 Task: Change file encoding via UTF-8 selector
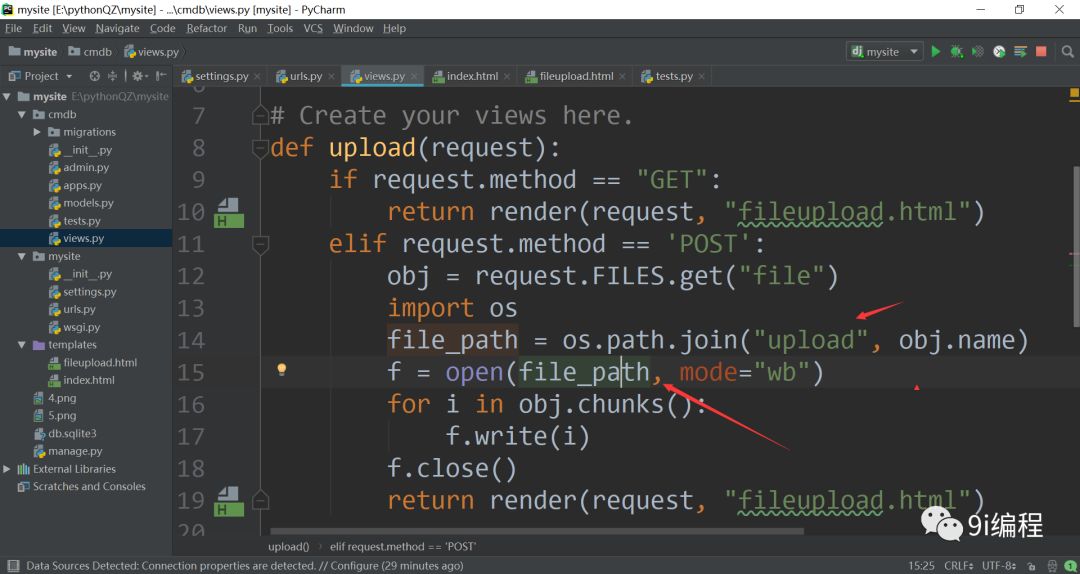point(999,566)
